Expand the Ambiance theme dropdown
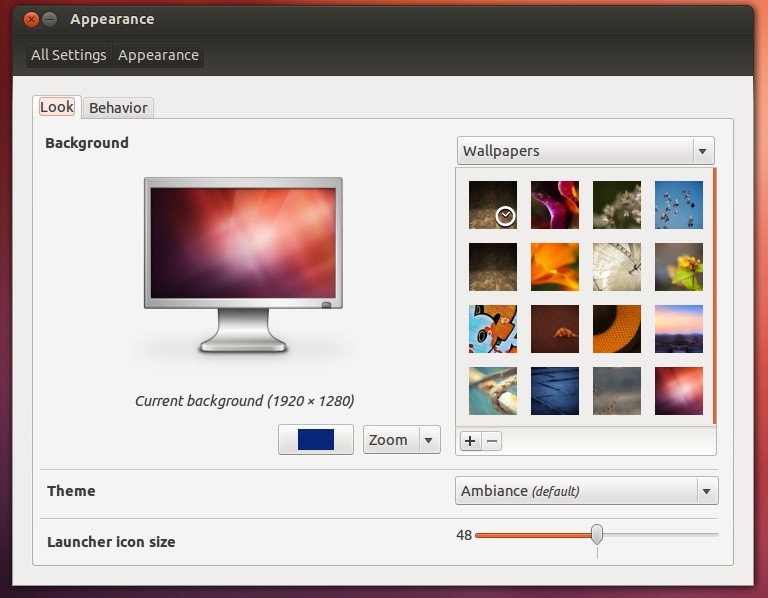This screenshot has width=768, height=598. click(587, 491)
